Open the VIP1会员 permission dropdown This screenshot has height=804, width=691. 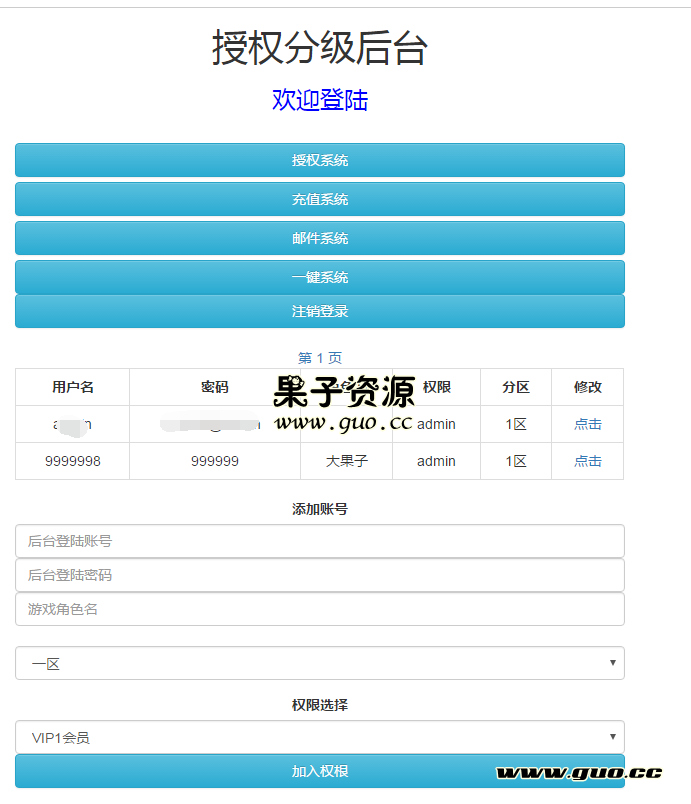click(x=320, y=738)
